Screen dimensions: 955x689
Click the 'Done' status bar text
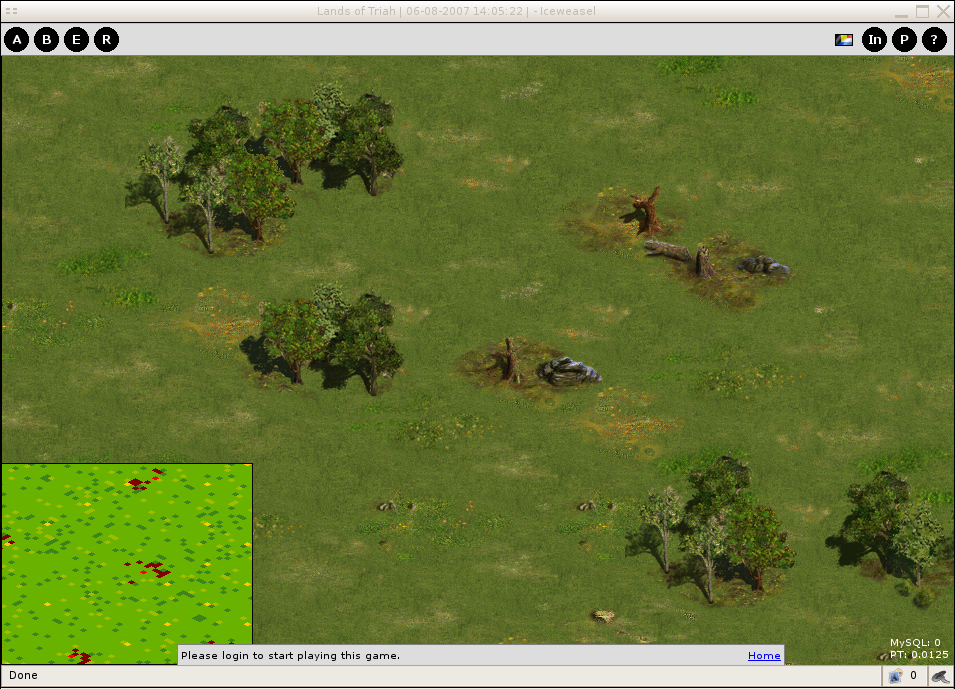pyautogui.click(x=23, y=675)
